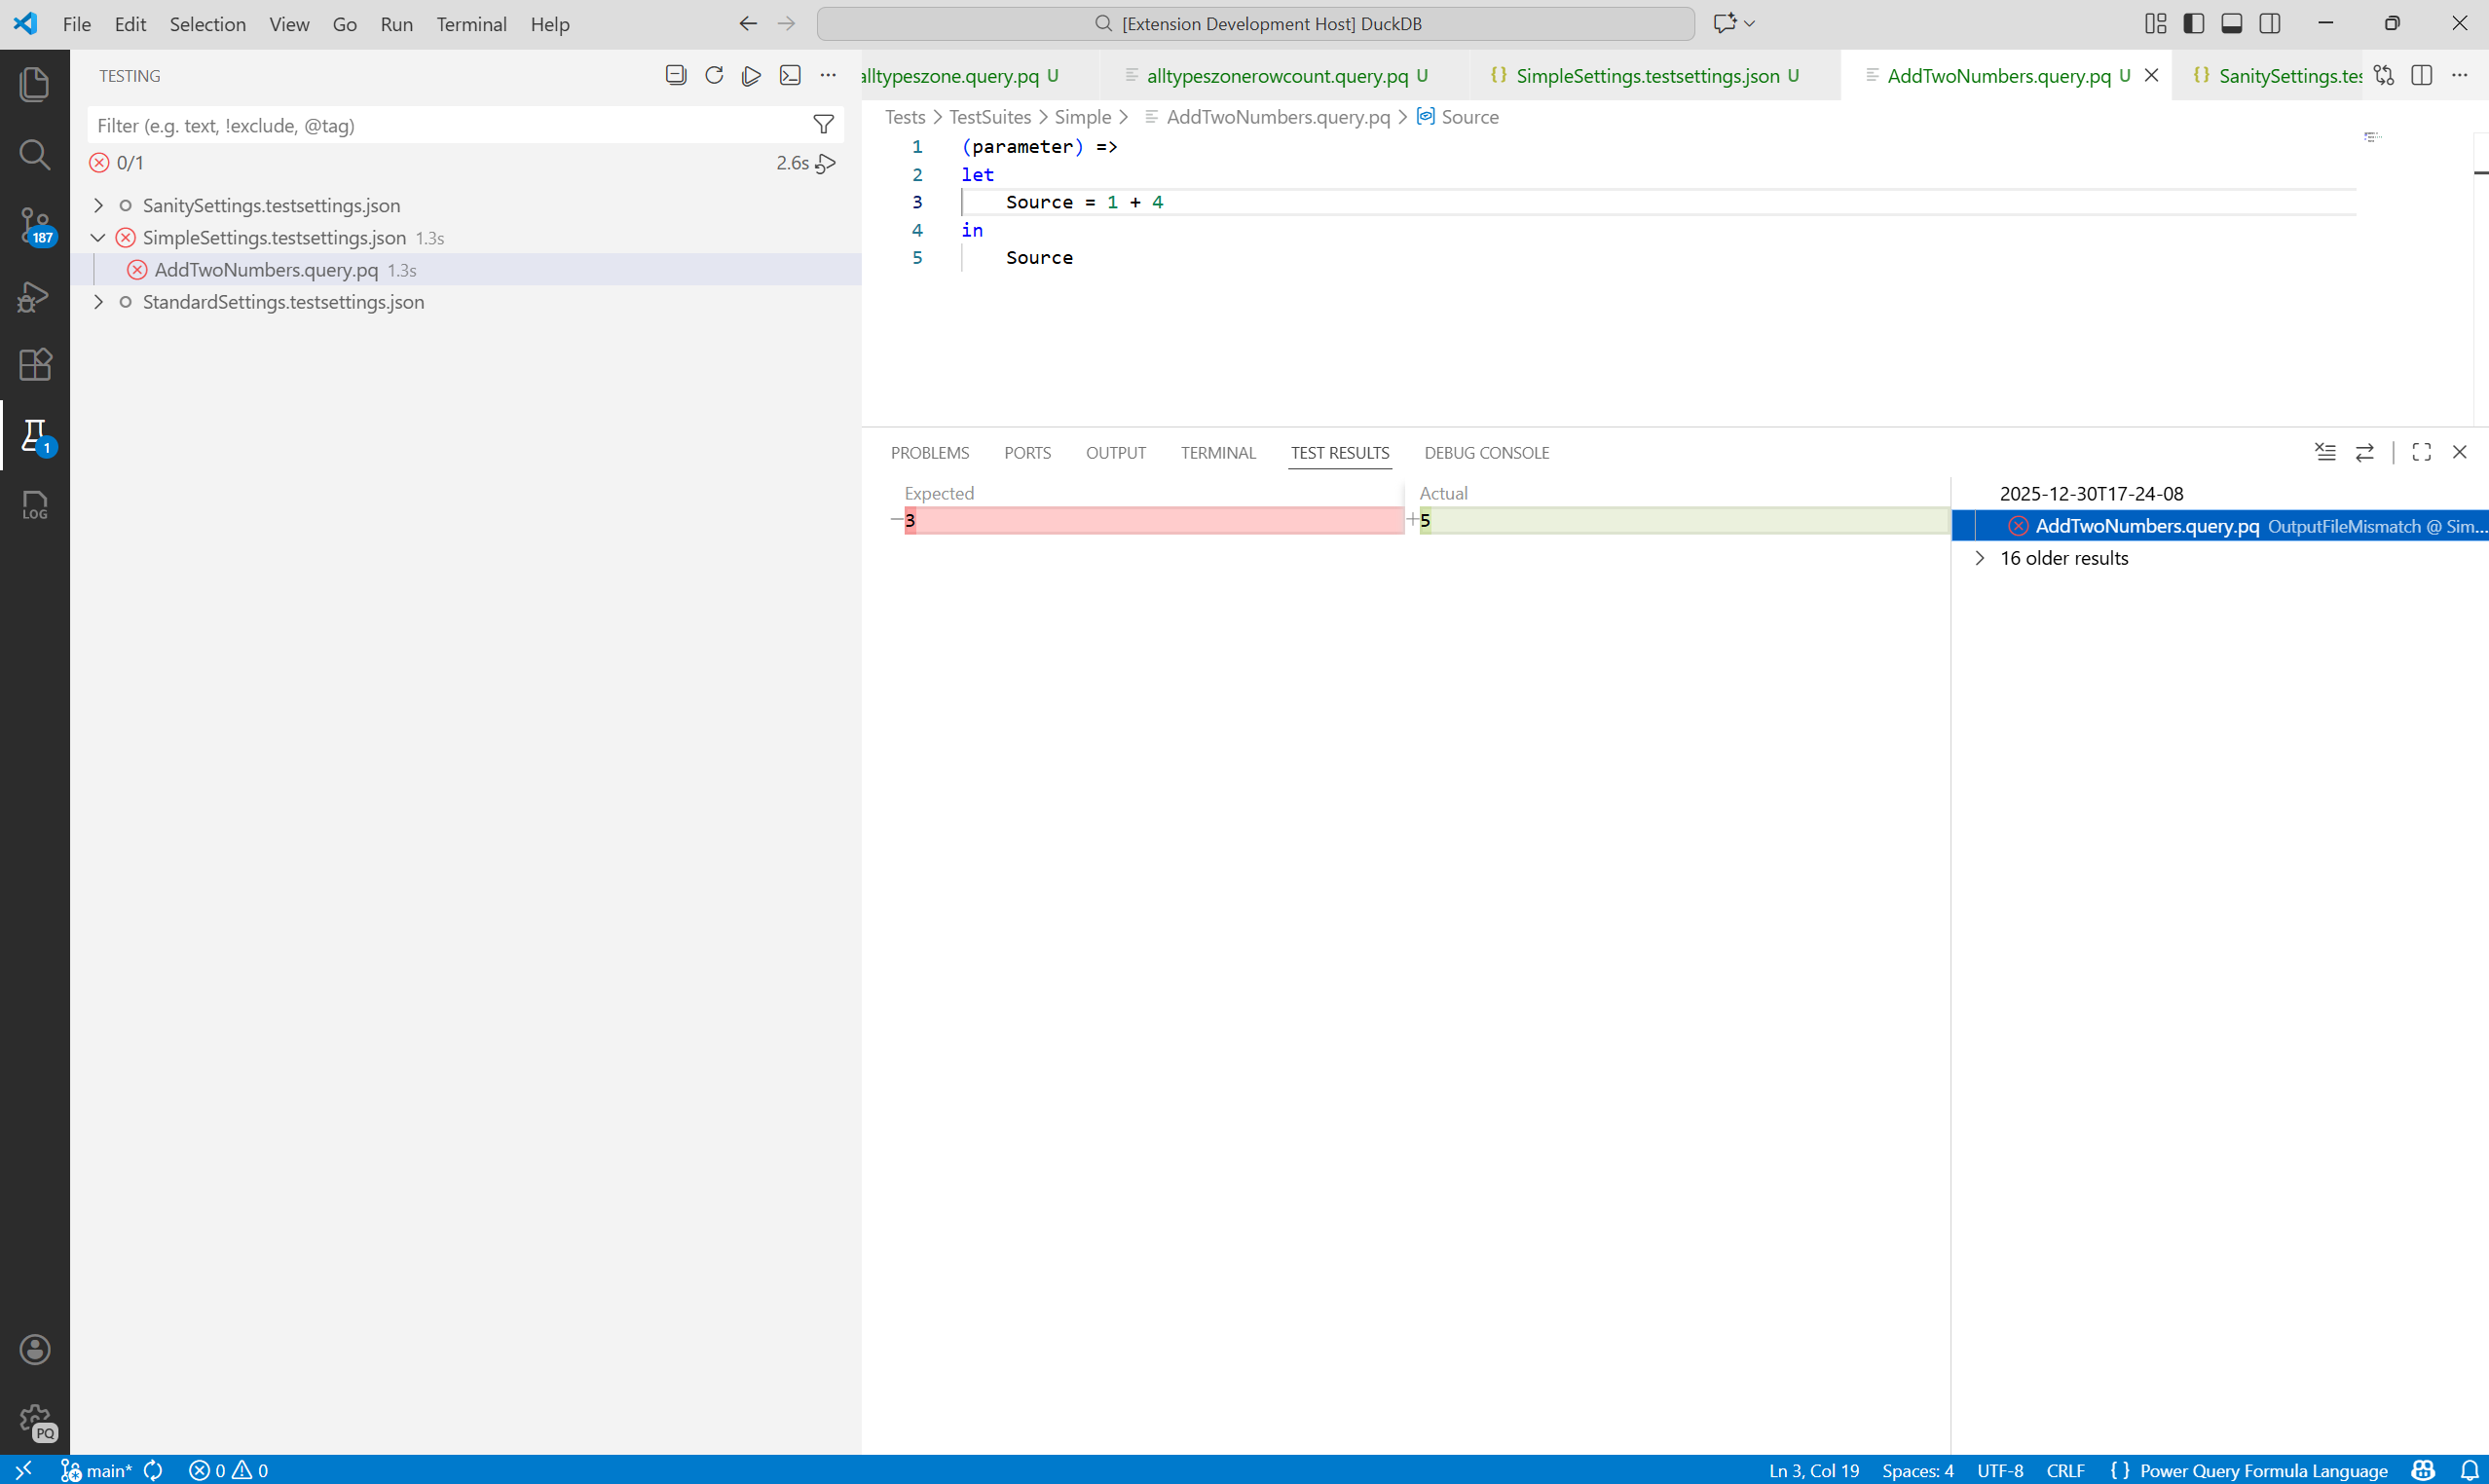
Task: Change the UTF-8 encoding setting
Action: click(x=2000, y=1470)
